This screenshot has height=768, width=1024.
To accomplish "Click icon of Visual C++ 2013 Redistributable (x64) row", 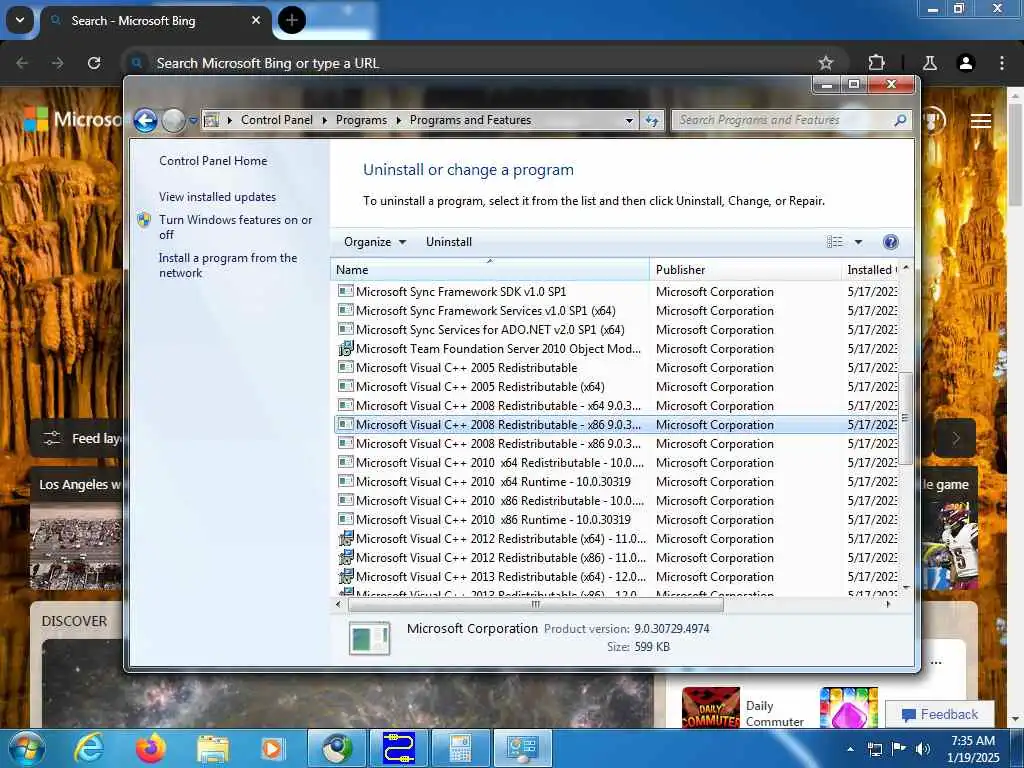I will point(345,577).
